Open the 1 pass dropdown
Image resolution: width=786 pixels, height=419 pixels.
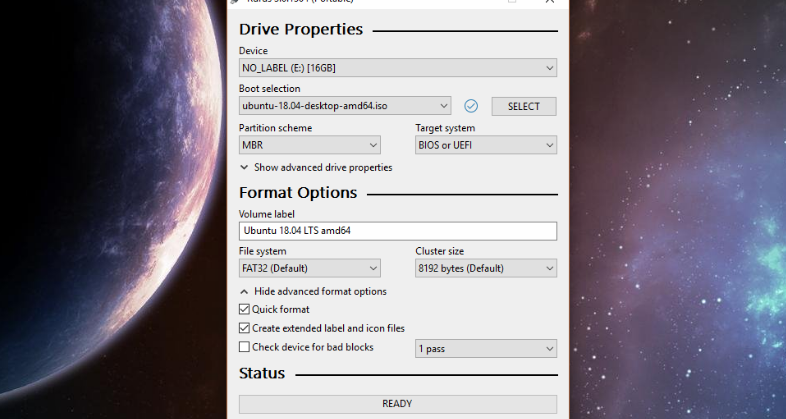tap(486, 348)
